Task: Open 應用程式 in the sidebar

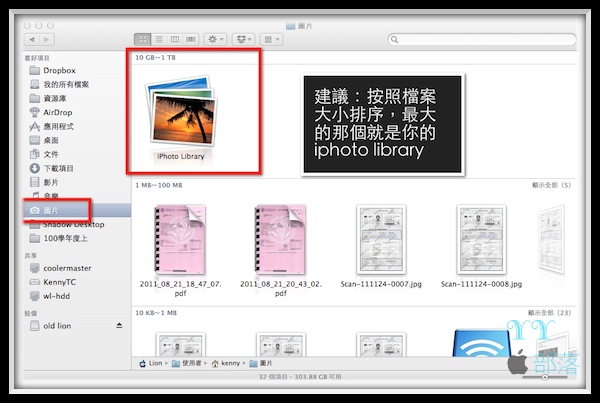Action: click(x=51, y=126)
